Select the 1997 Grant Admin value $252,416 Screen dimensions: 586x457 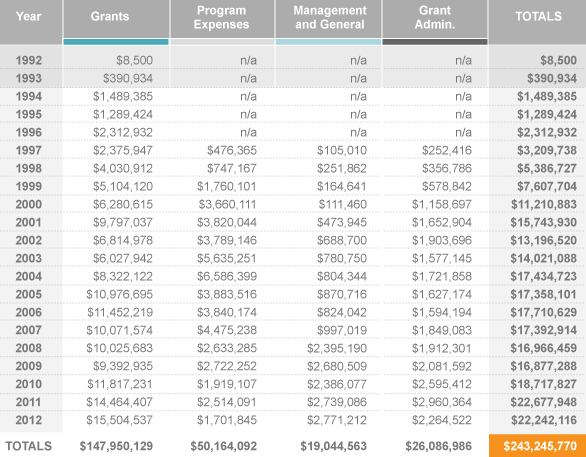tap(447, 150)
